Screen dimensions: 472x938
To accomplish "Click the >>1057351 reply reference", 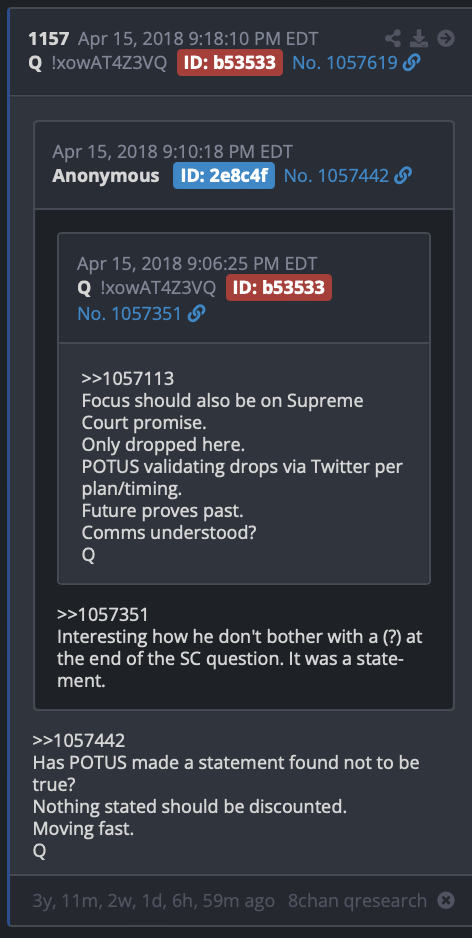I will click(x=103, y=614).
